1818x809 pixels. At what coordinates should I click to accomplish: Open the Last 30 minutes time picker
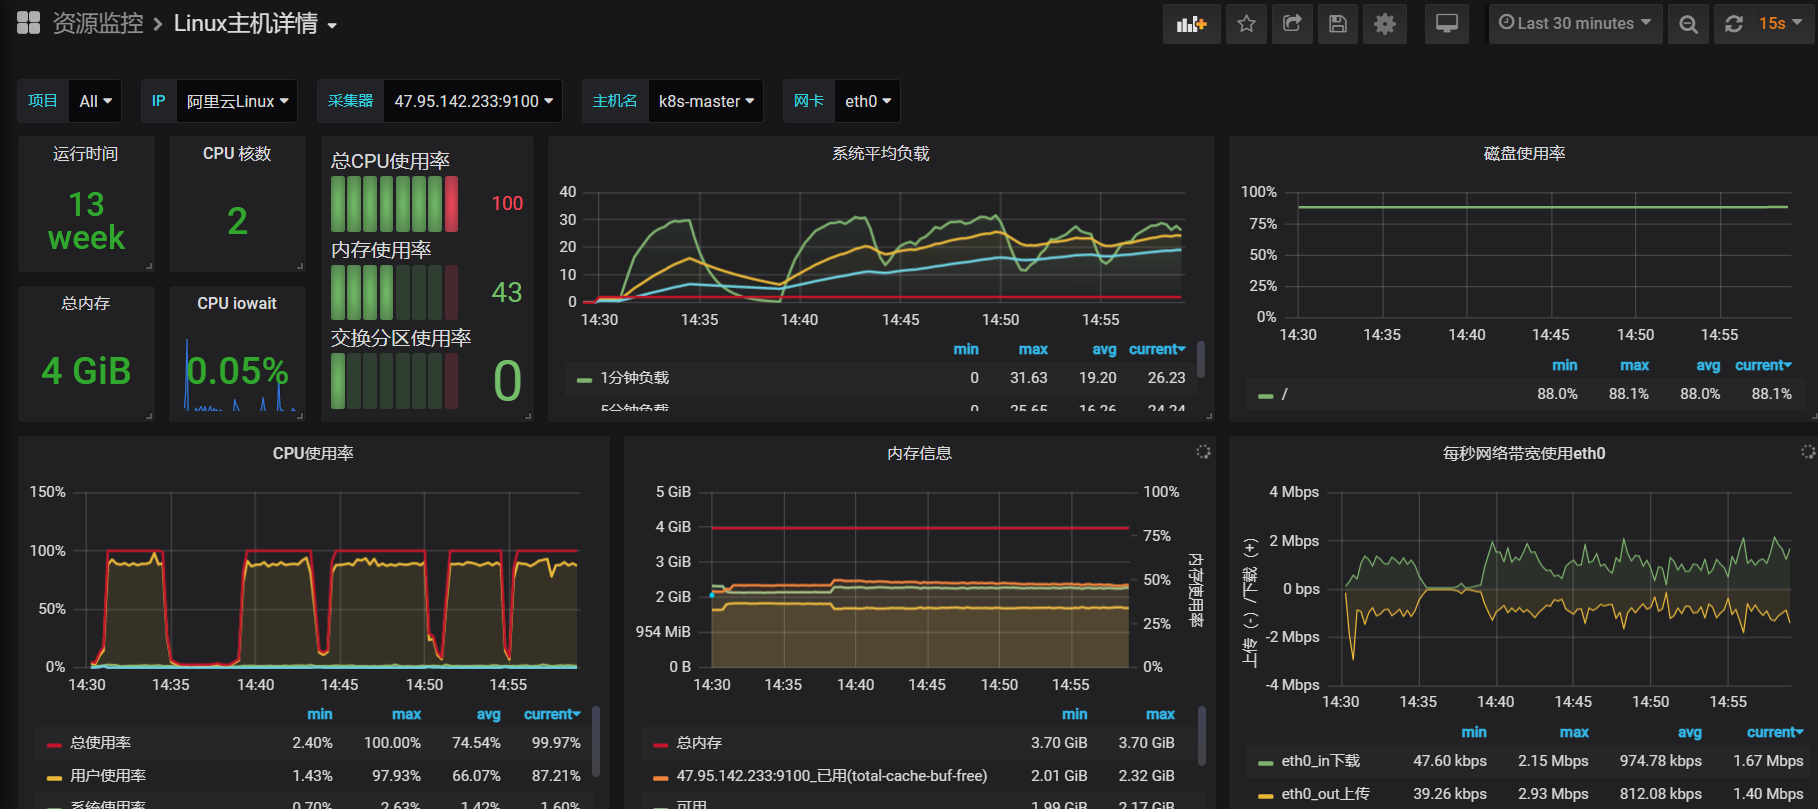[1576, 24]
